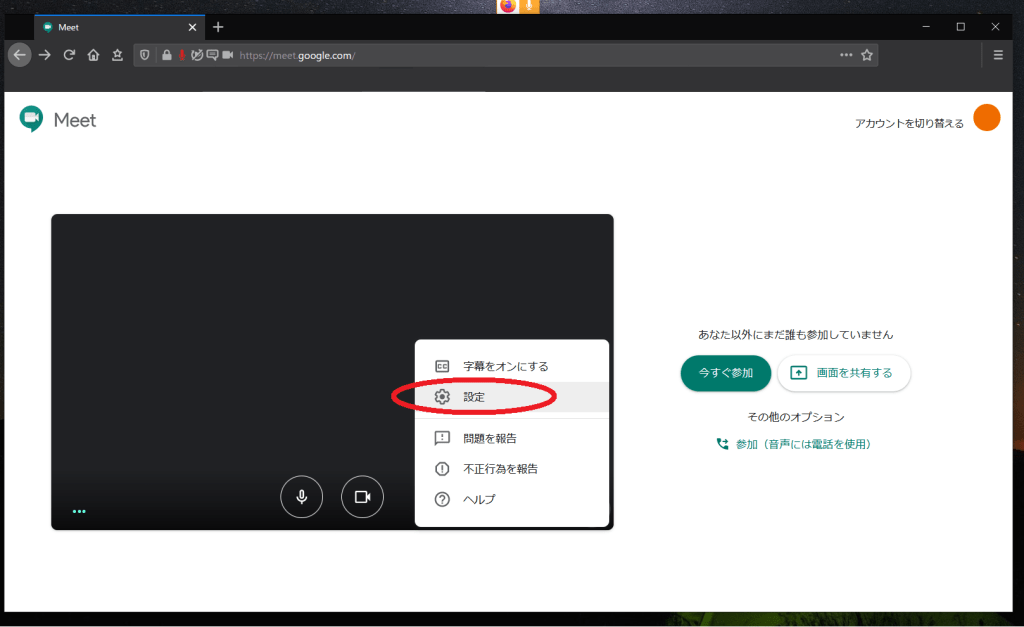Choose 不正行為を報告 menu item

pyautogui.click(x=512, y=469)
